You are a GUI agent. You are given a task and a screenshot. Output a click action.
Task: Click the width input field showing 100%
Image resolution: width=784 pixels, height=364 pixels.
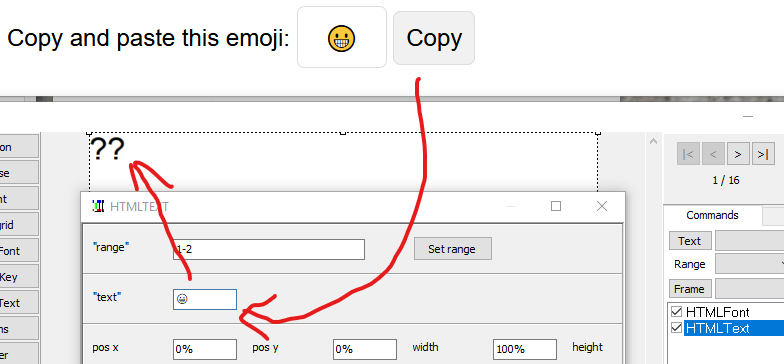pos(525,349)
